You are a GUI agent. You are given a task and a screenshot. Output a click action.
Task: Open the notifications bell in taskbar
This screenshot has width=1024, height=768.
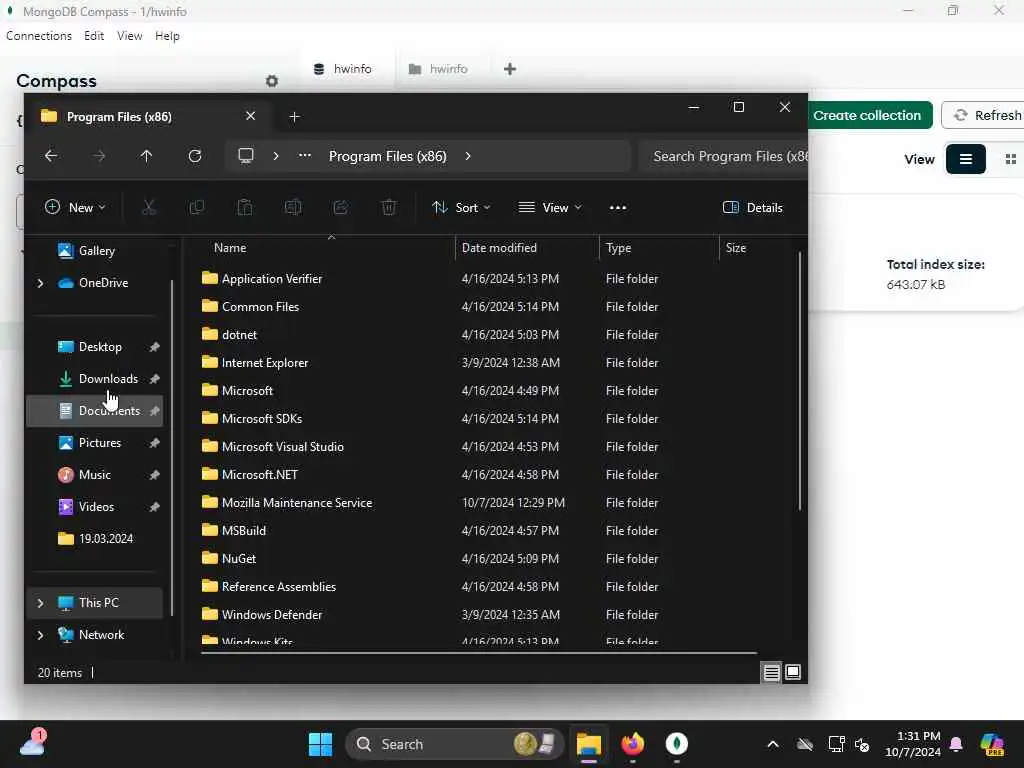click(x=956, y=744)
